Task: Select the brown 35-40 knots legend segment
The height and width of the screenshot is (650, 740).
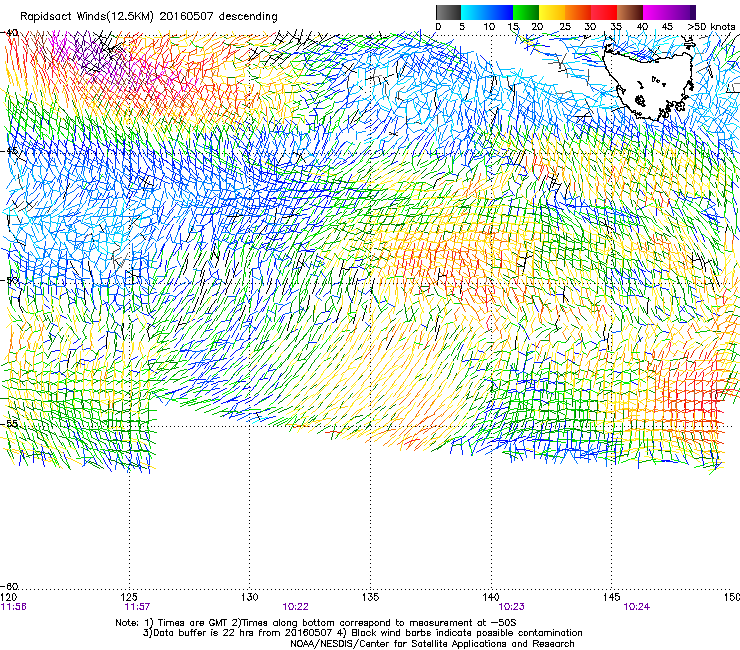Action: (630, 12)
